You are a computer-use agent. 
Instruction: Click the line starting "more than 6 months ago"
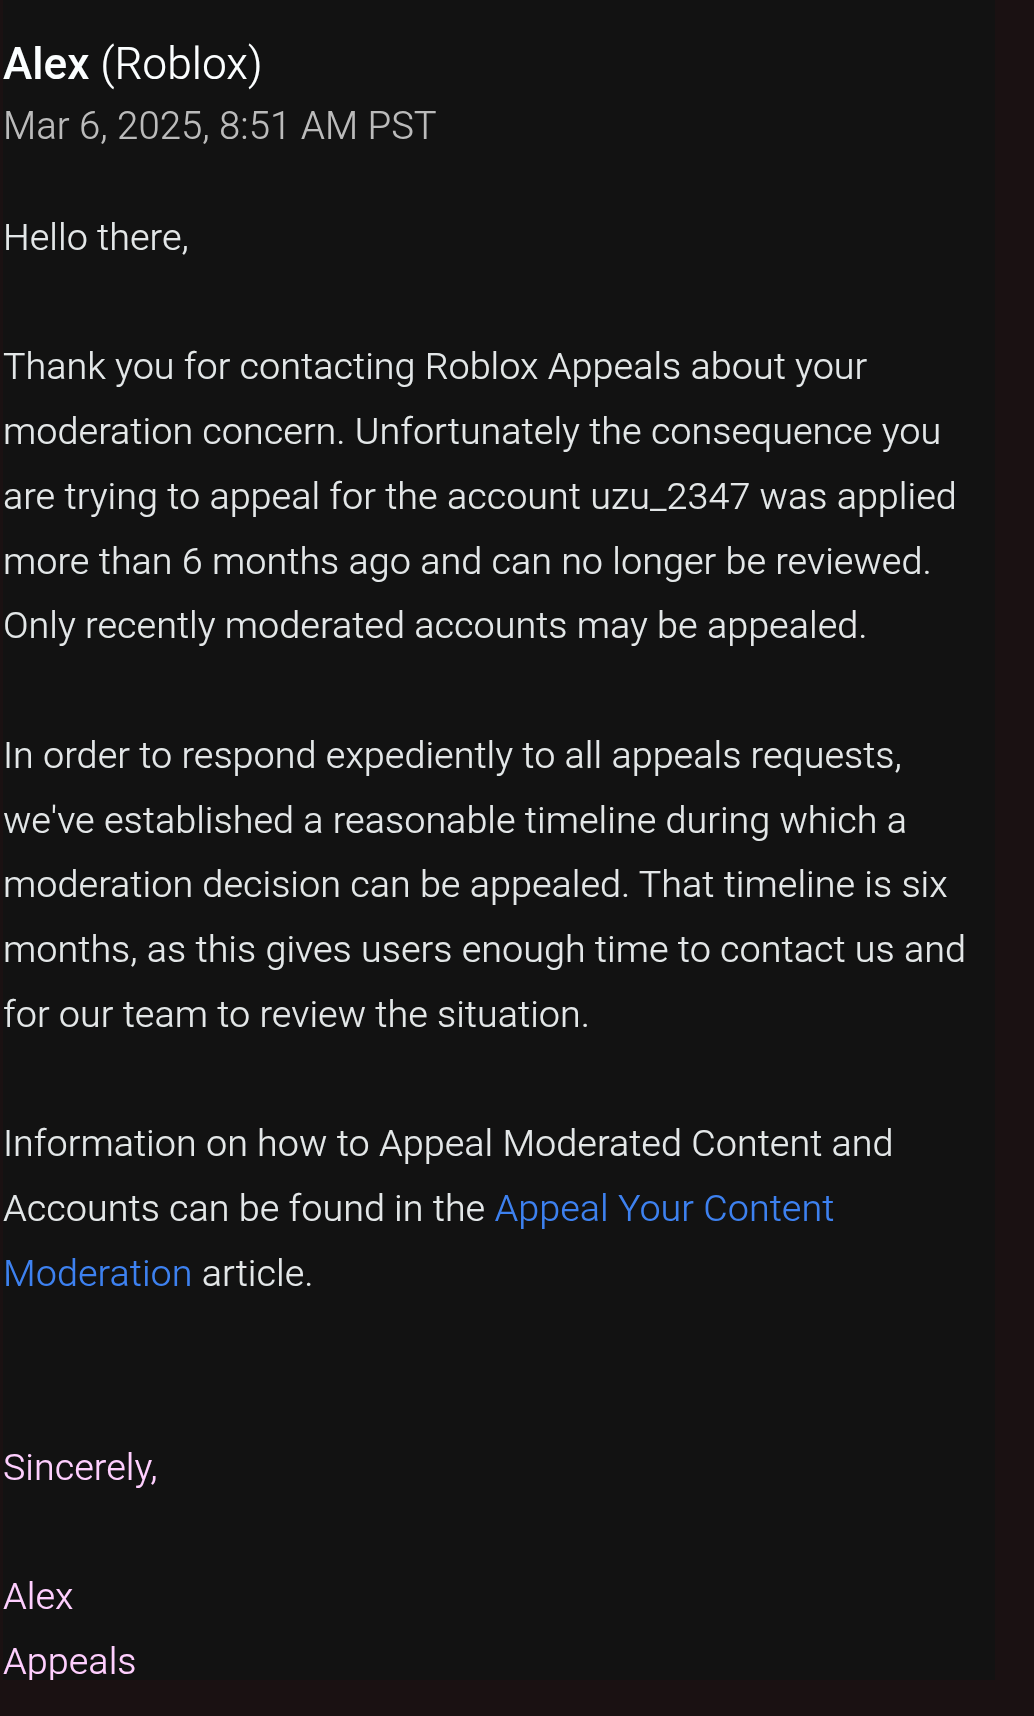coord(467,562)
